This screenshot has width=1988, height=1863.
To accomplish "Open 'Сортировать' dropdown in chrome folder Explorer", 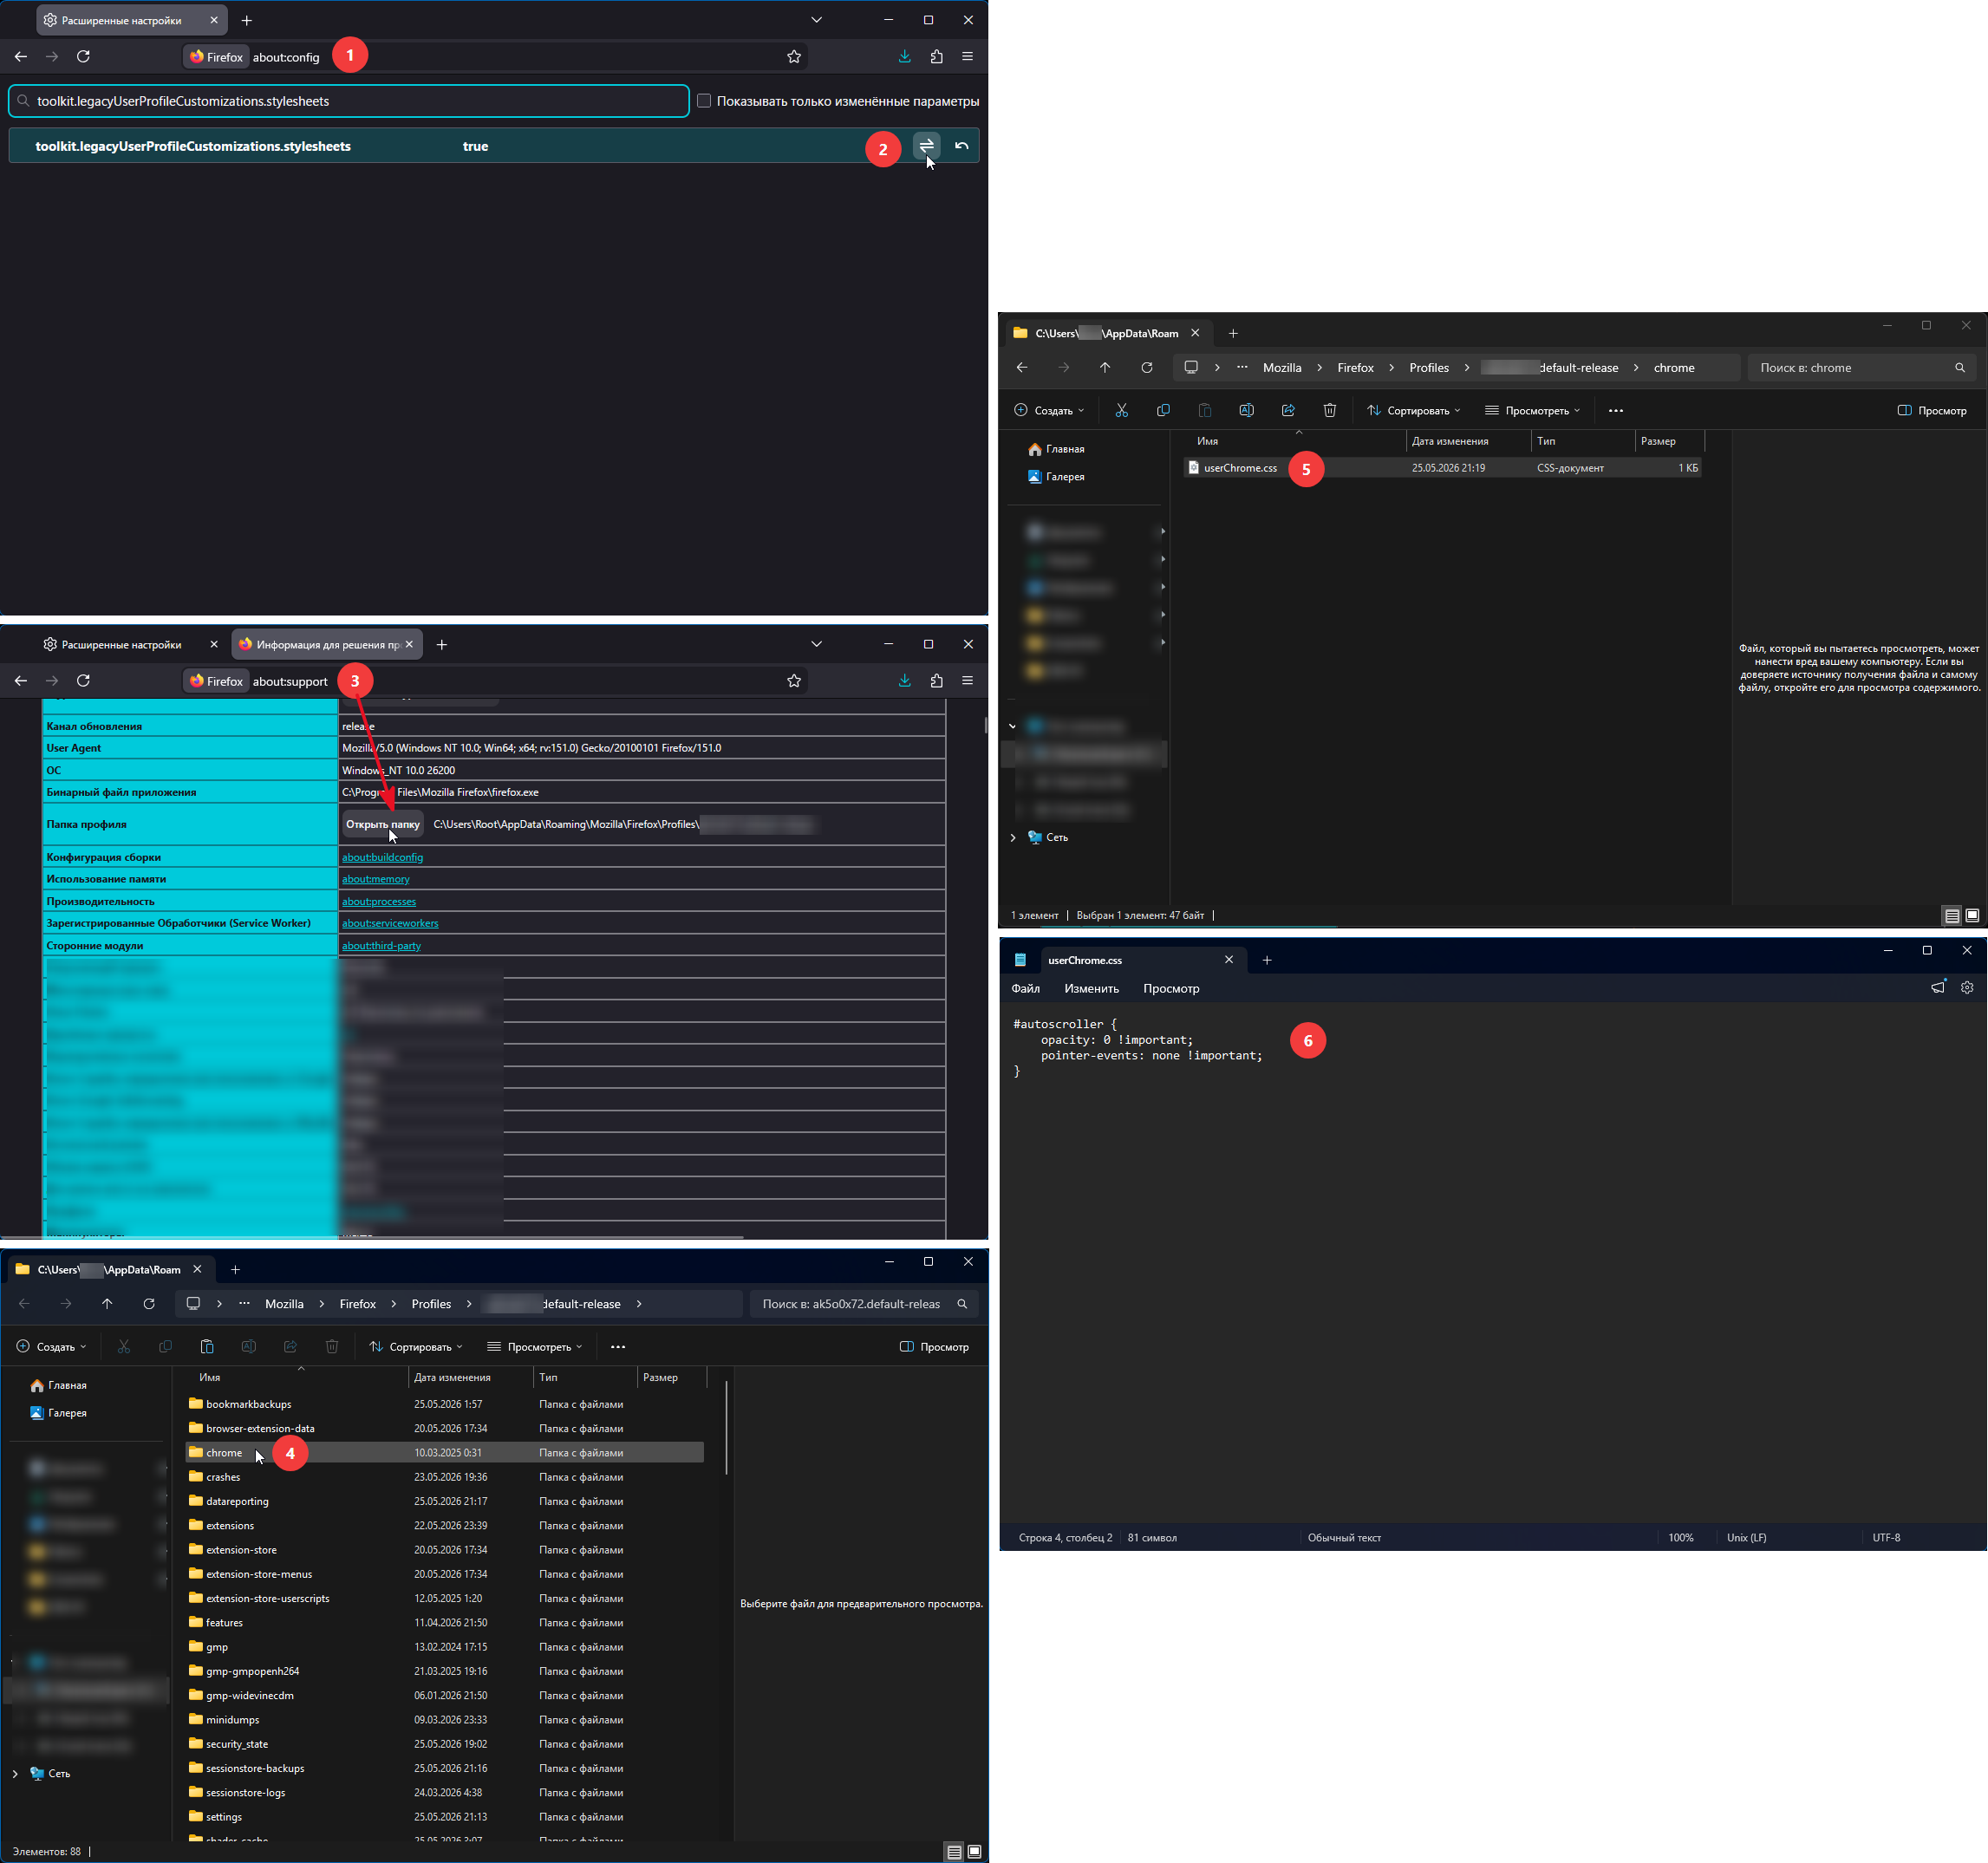I will tap(1413, 411).
